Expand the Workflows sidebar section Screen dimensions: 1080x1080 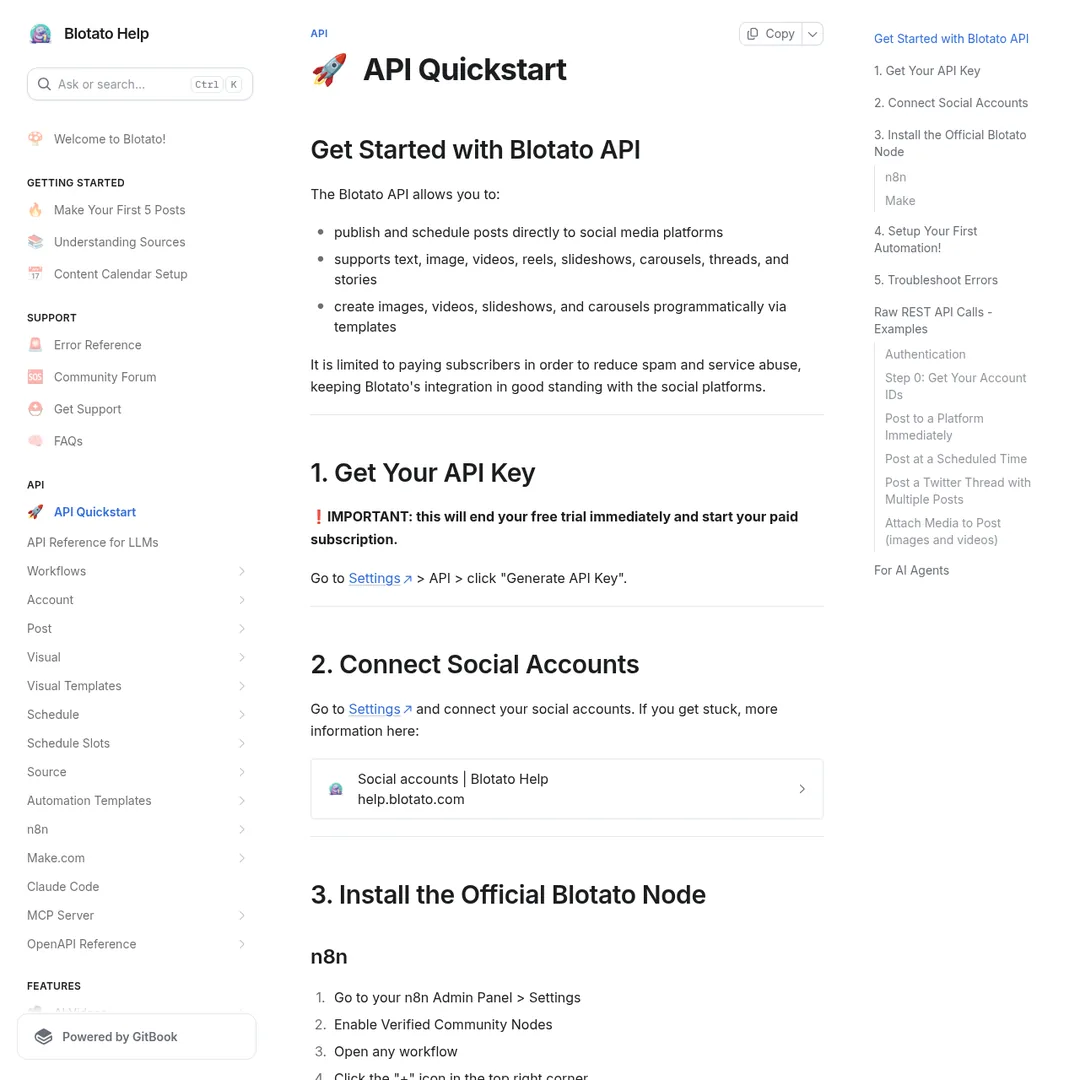tap(242, 571)
